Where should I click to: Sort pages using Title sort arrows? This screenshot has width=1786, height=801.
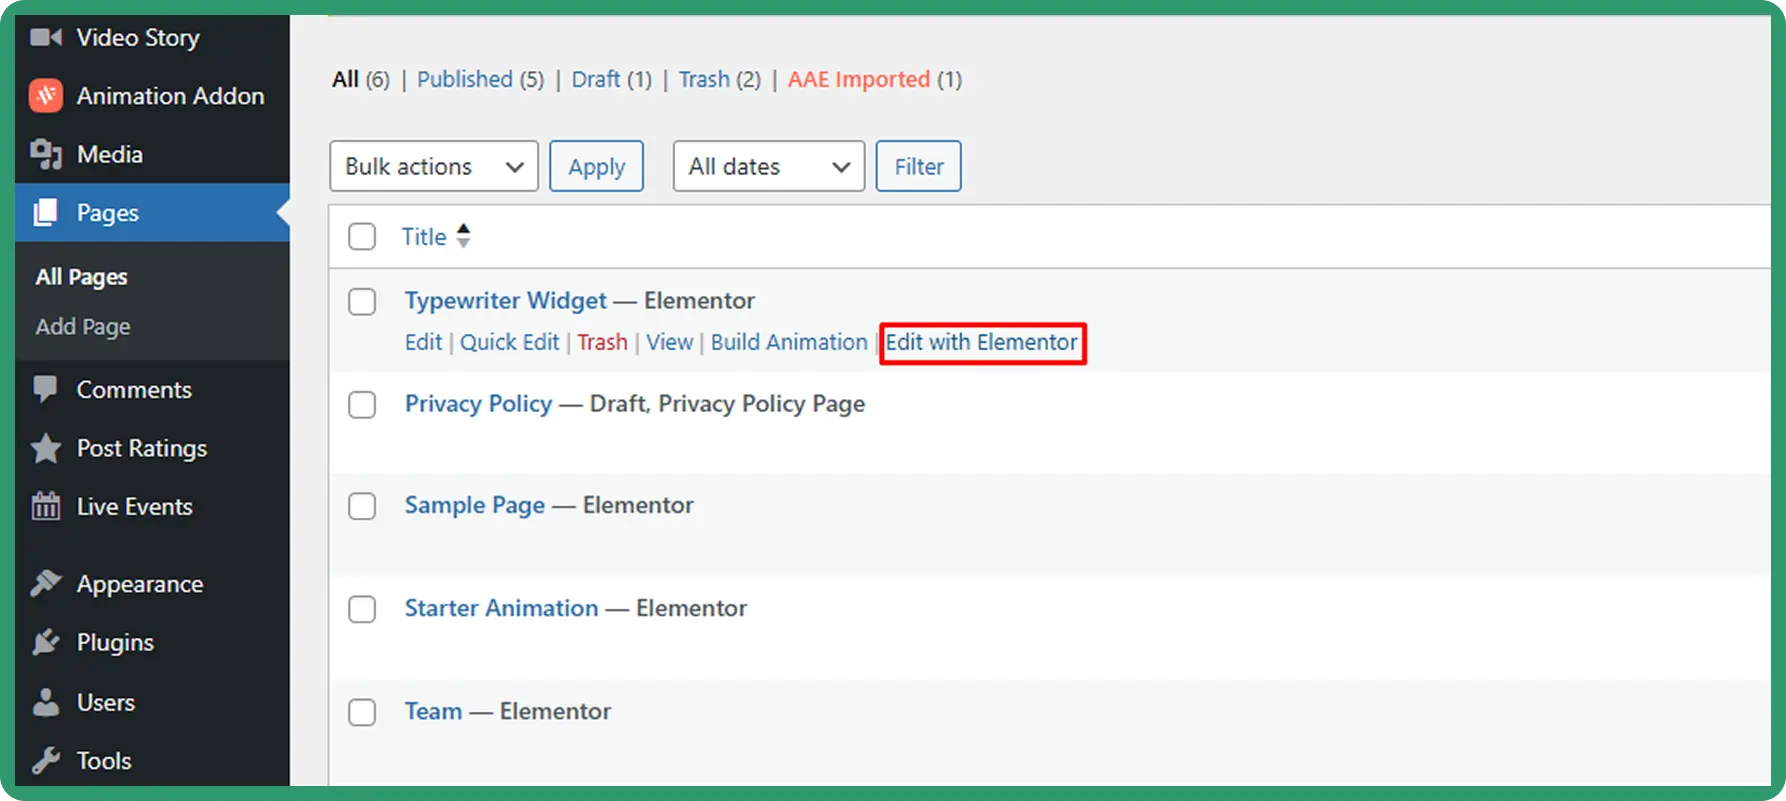(x=463, y=236)
